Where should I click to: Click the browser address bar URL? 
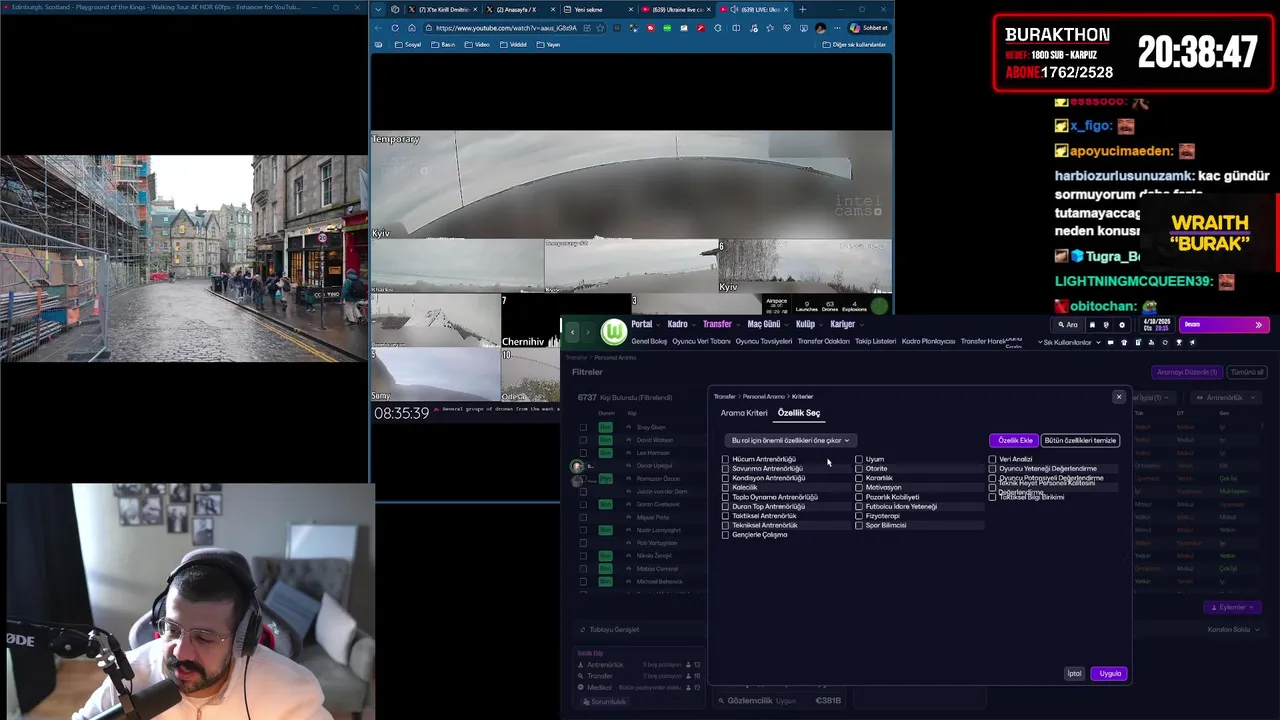(506, 28)
